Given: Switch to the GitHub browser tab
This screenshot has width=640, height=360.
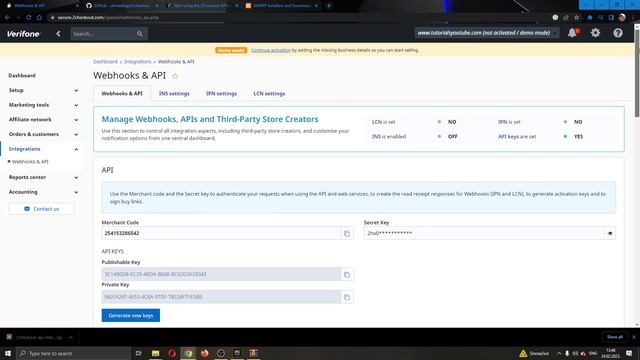Looking at the screenshot, I should point(122,6).
